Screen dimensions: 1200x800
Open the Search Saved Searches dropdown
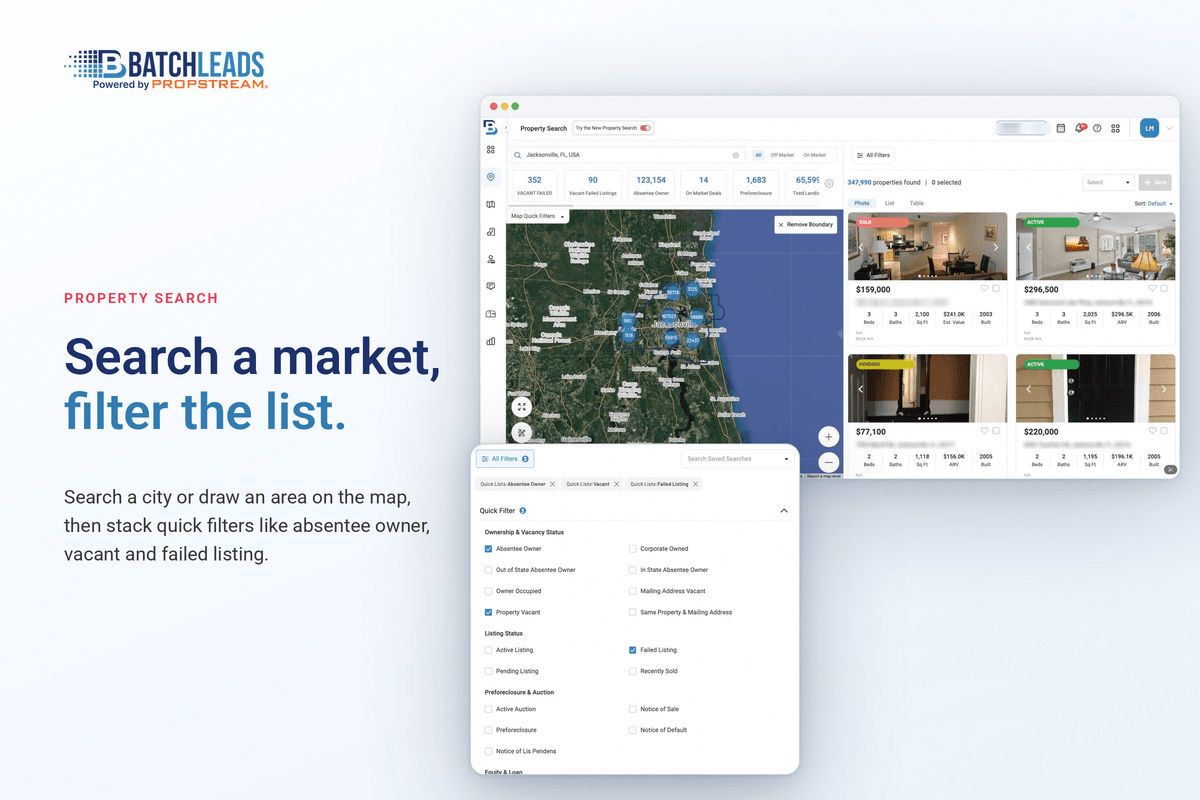(738, 459)
